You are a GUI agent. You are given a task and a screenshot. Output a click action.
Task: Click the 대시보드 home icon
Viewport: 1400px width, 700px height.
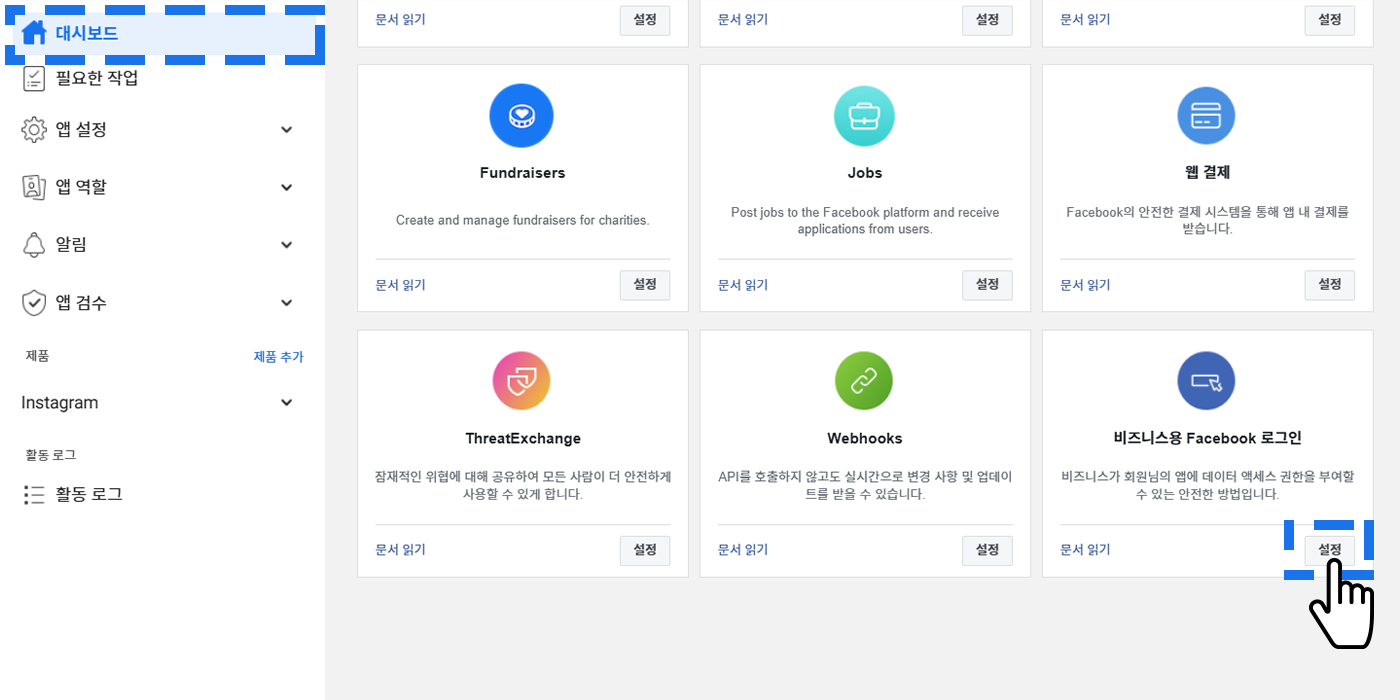(34, 33)
